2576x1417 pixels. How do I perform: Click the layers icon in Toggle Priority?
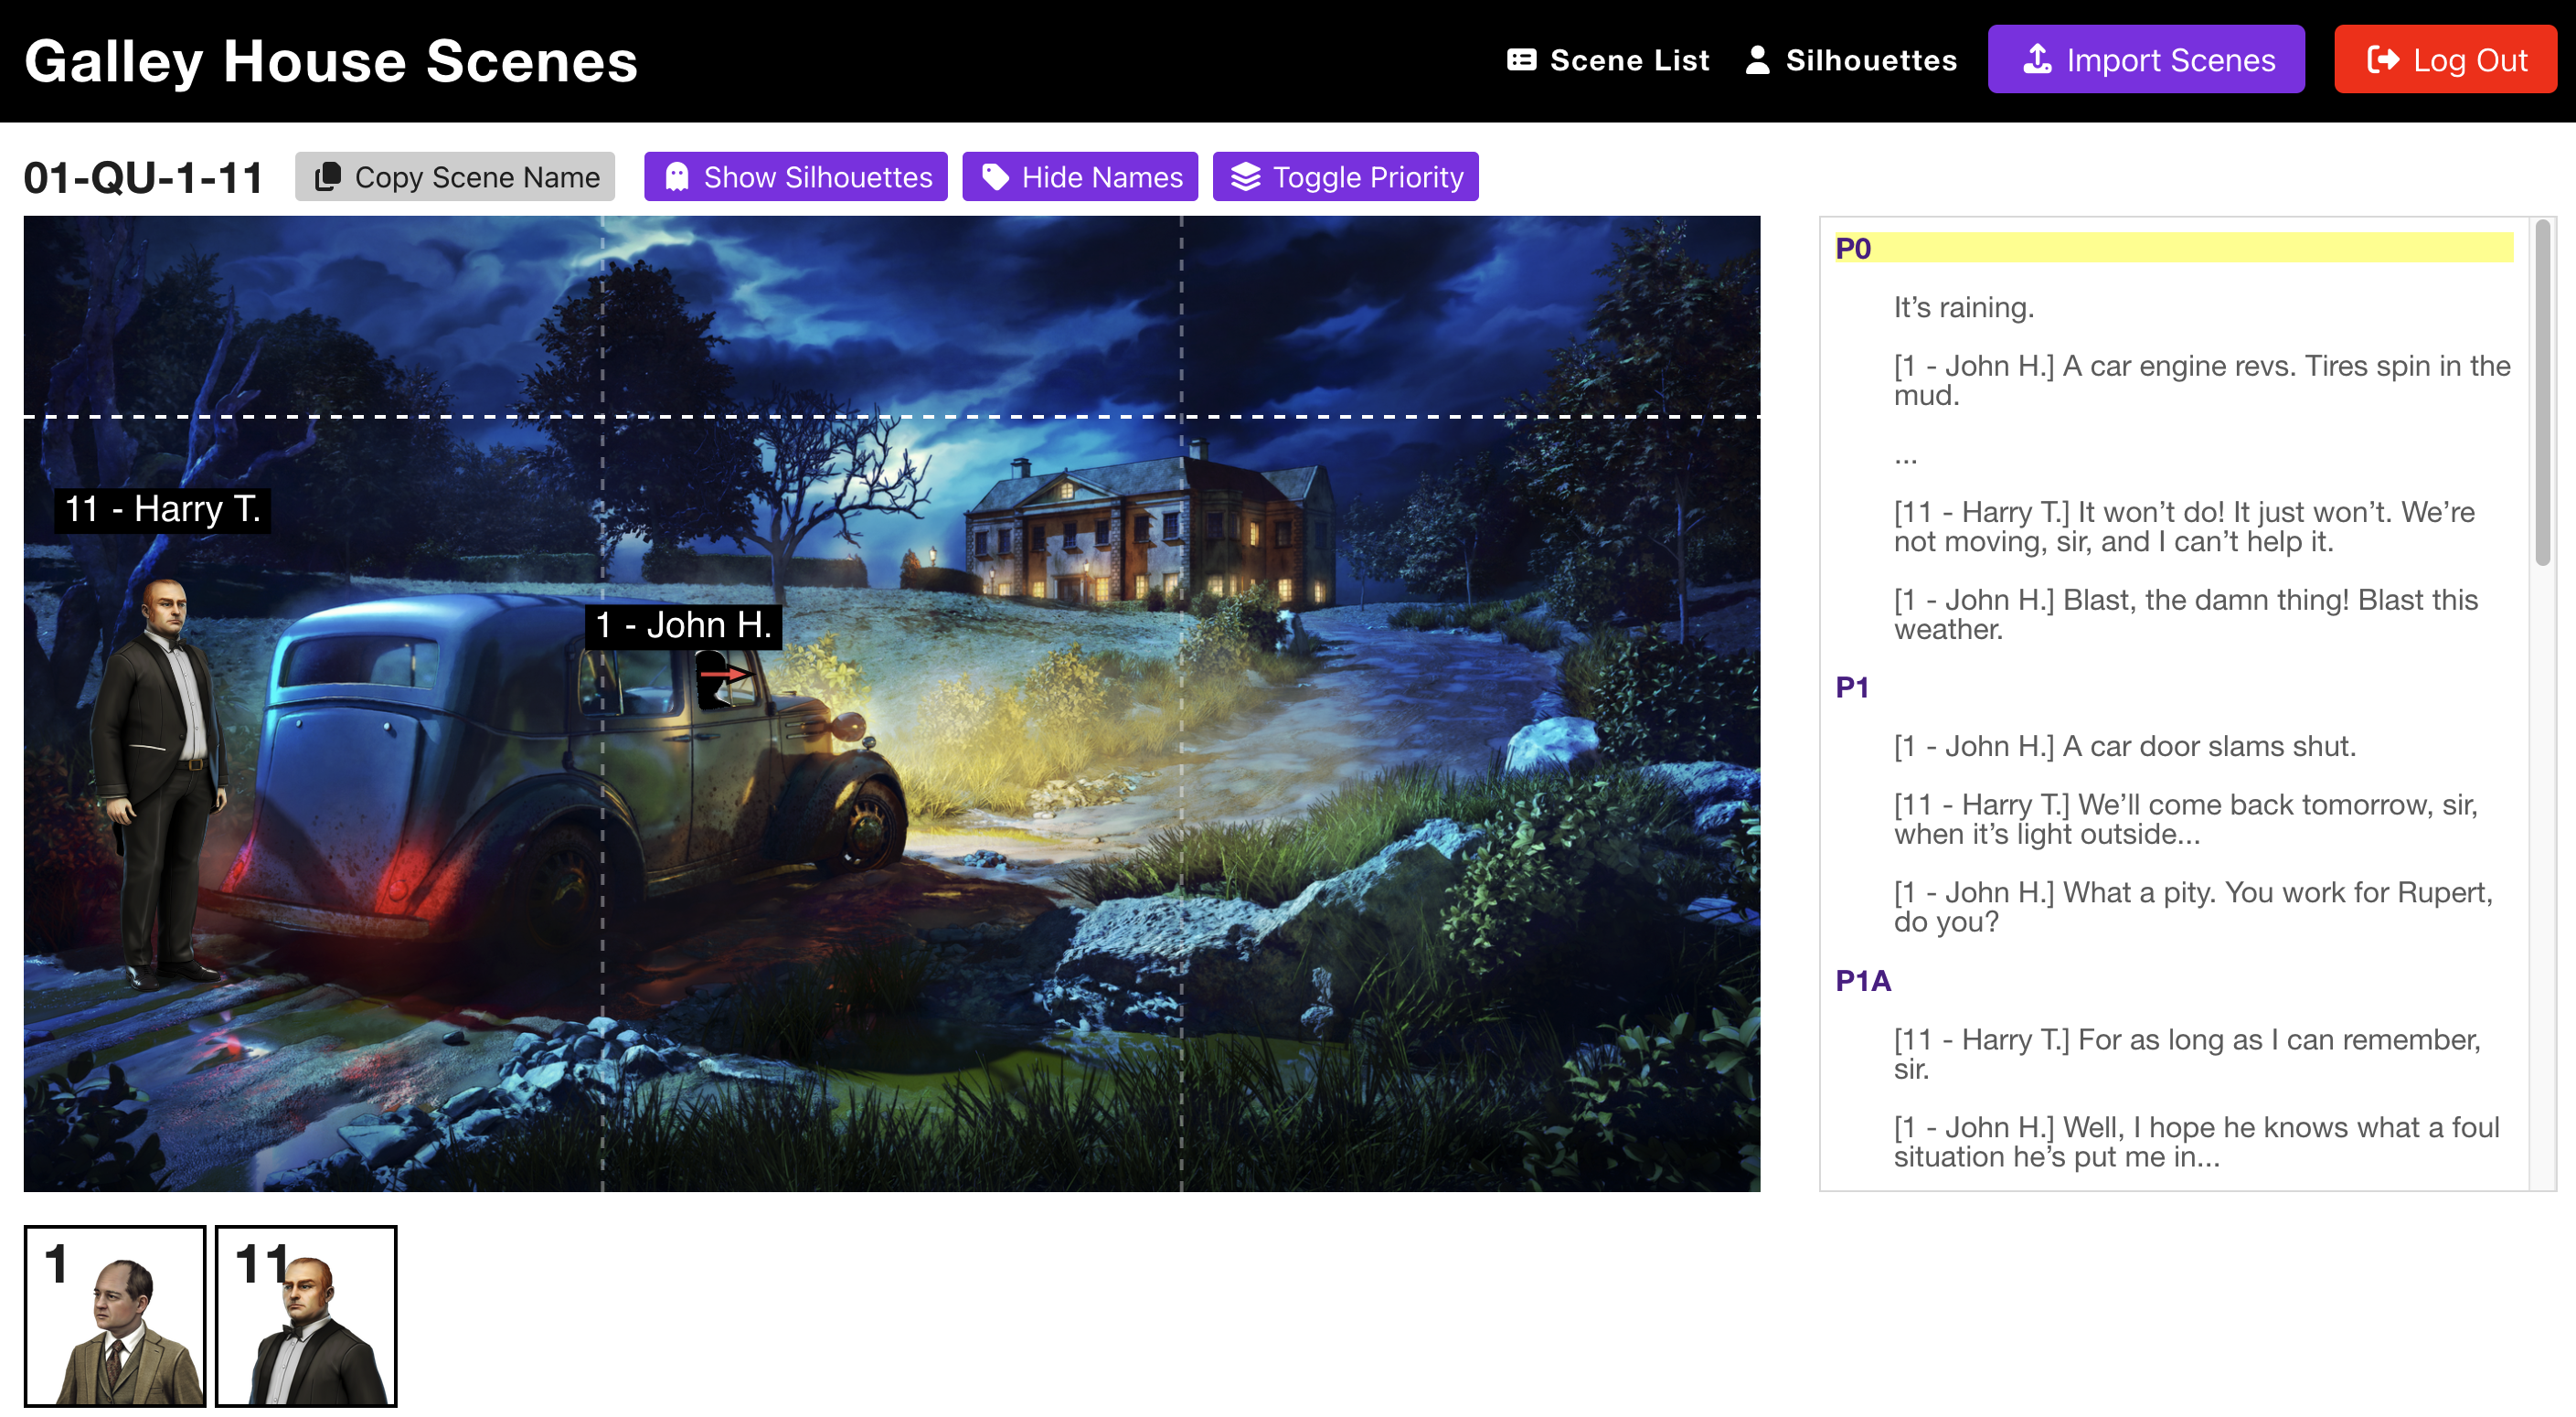1246,177
